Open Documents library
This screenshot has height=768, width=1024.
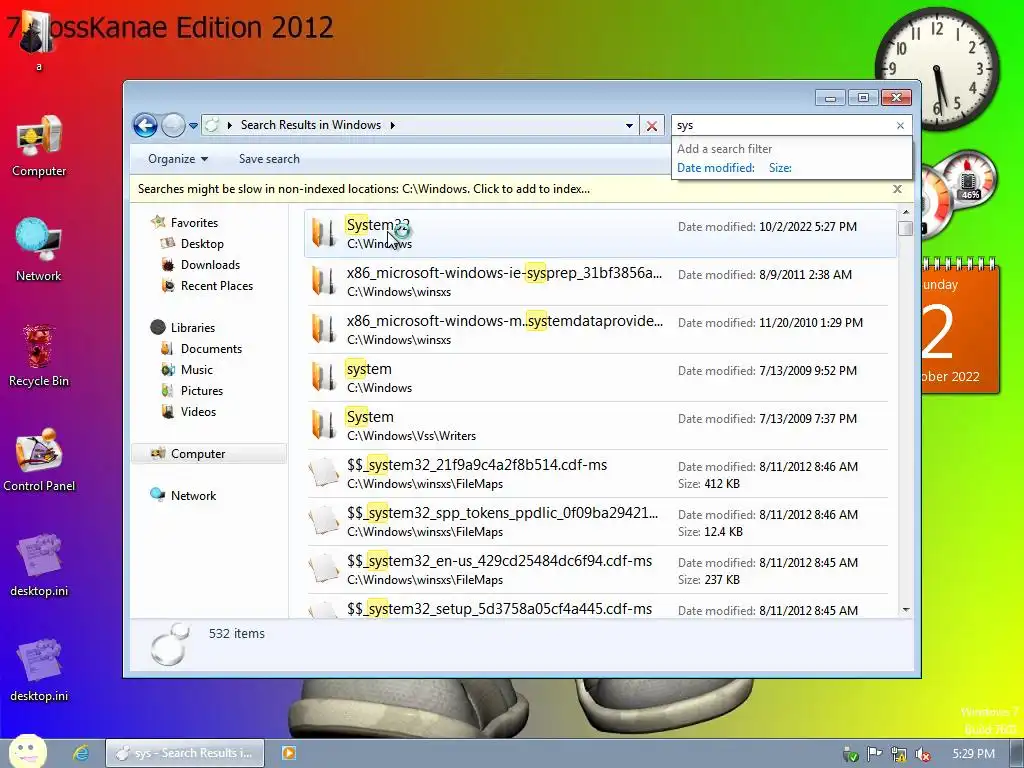pyautogui.click(x=211, y=349)
